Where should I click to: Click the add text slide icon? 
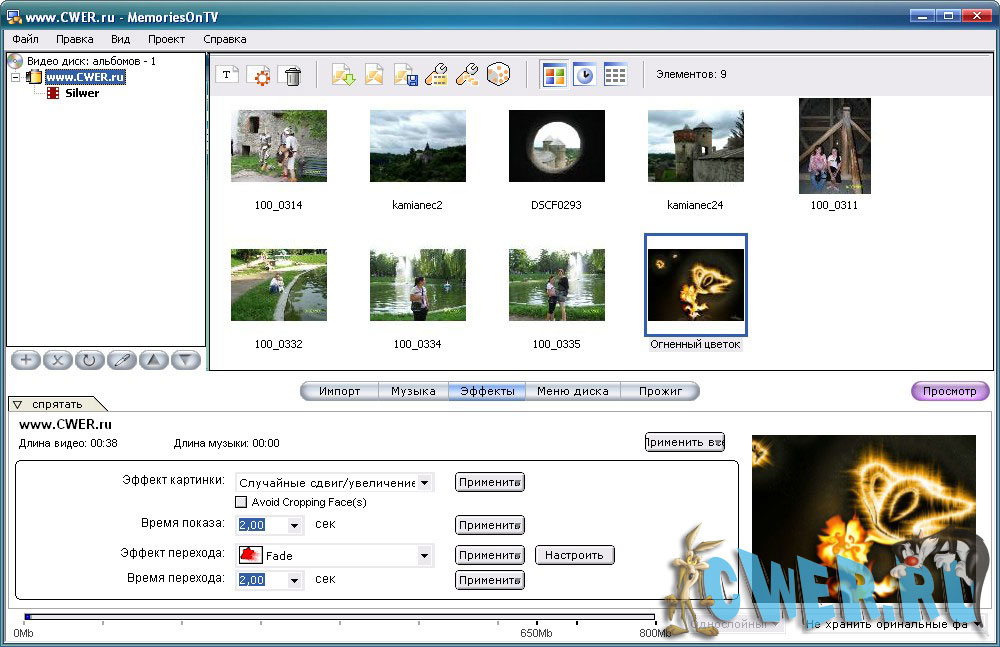[x=227, y=75]
